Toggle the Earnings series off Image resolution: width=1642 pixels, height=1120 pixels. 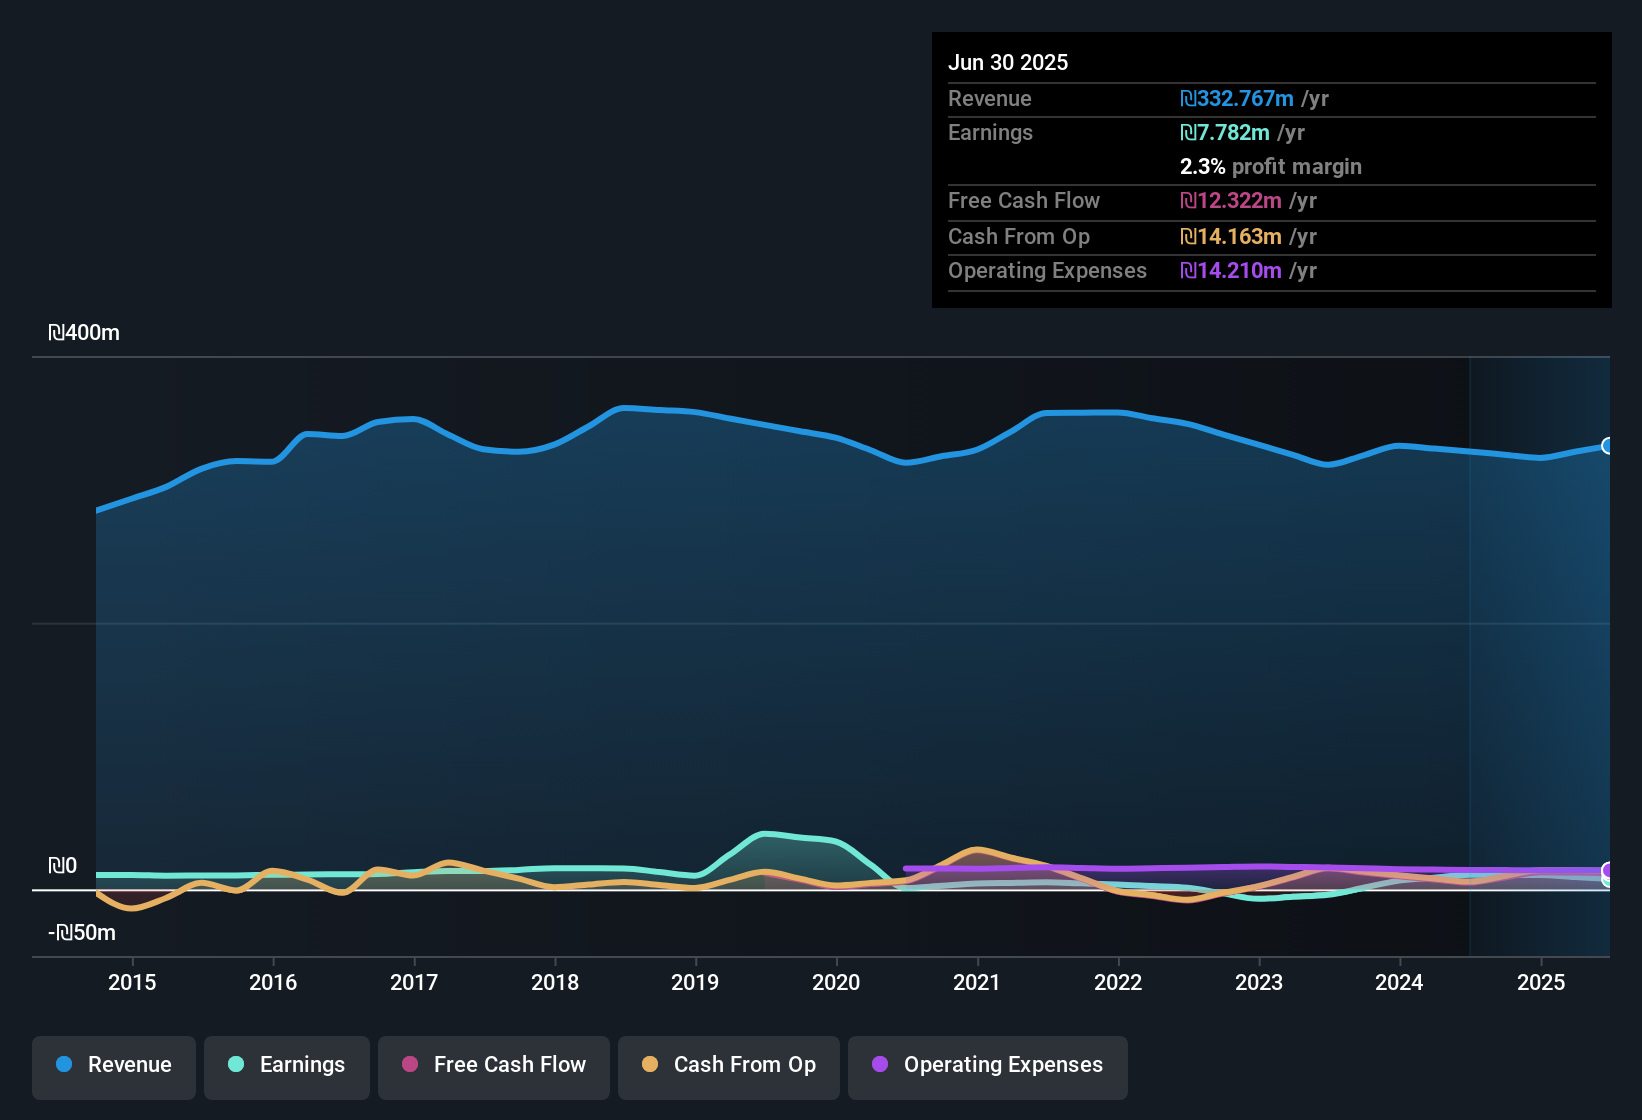coord(286,1065)
